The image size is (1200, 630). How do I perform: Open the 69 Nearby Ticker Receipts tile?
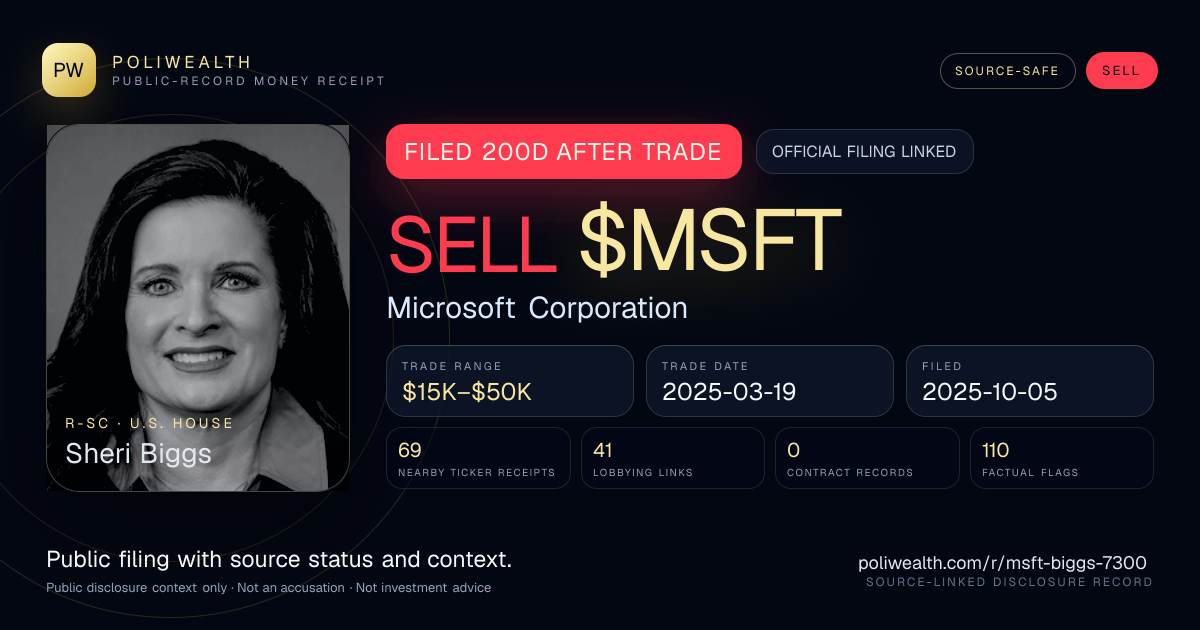pos(478,458)
